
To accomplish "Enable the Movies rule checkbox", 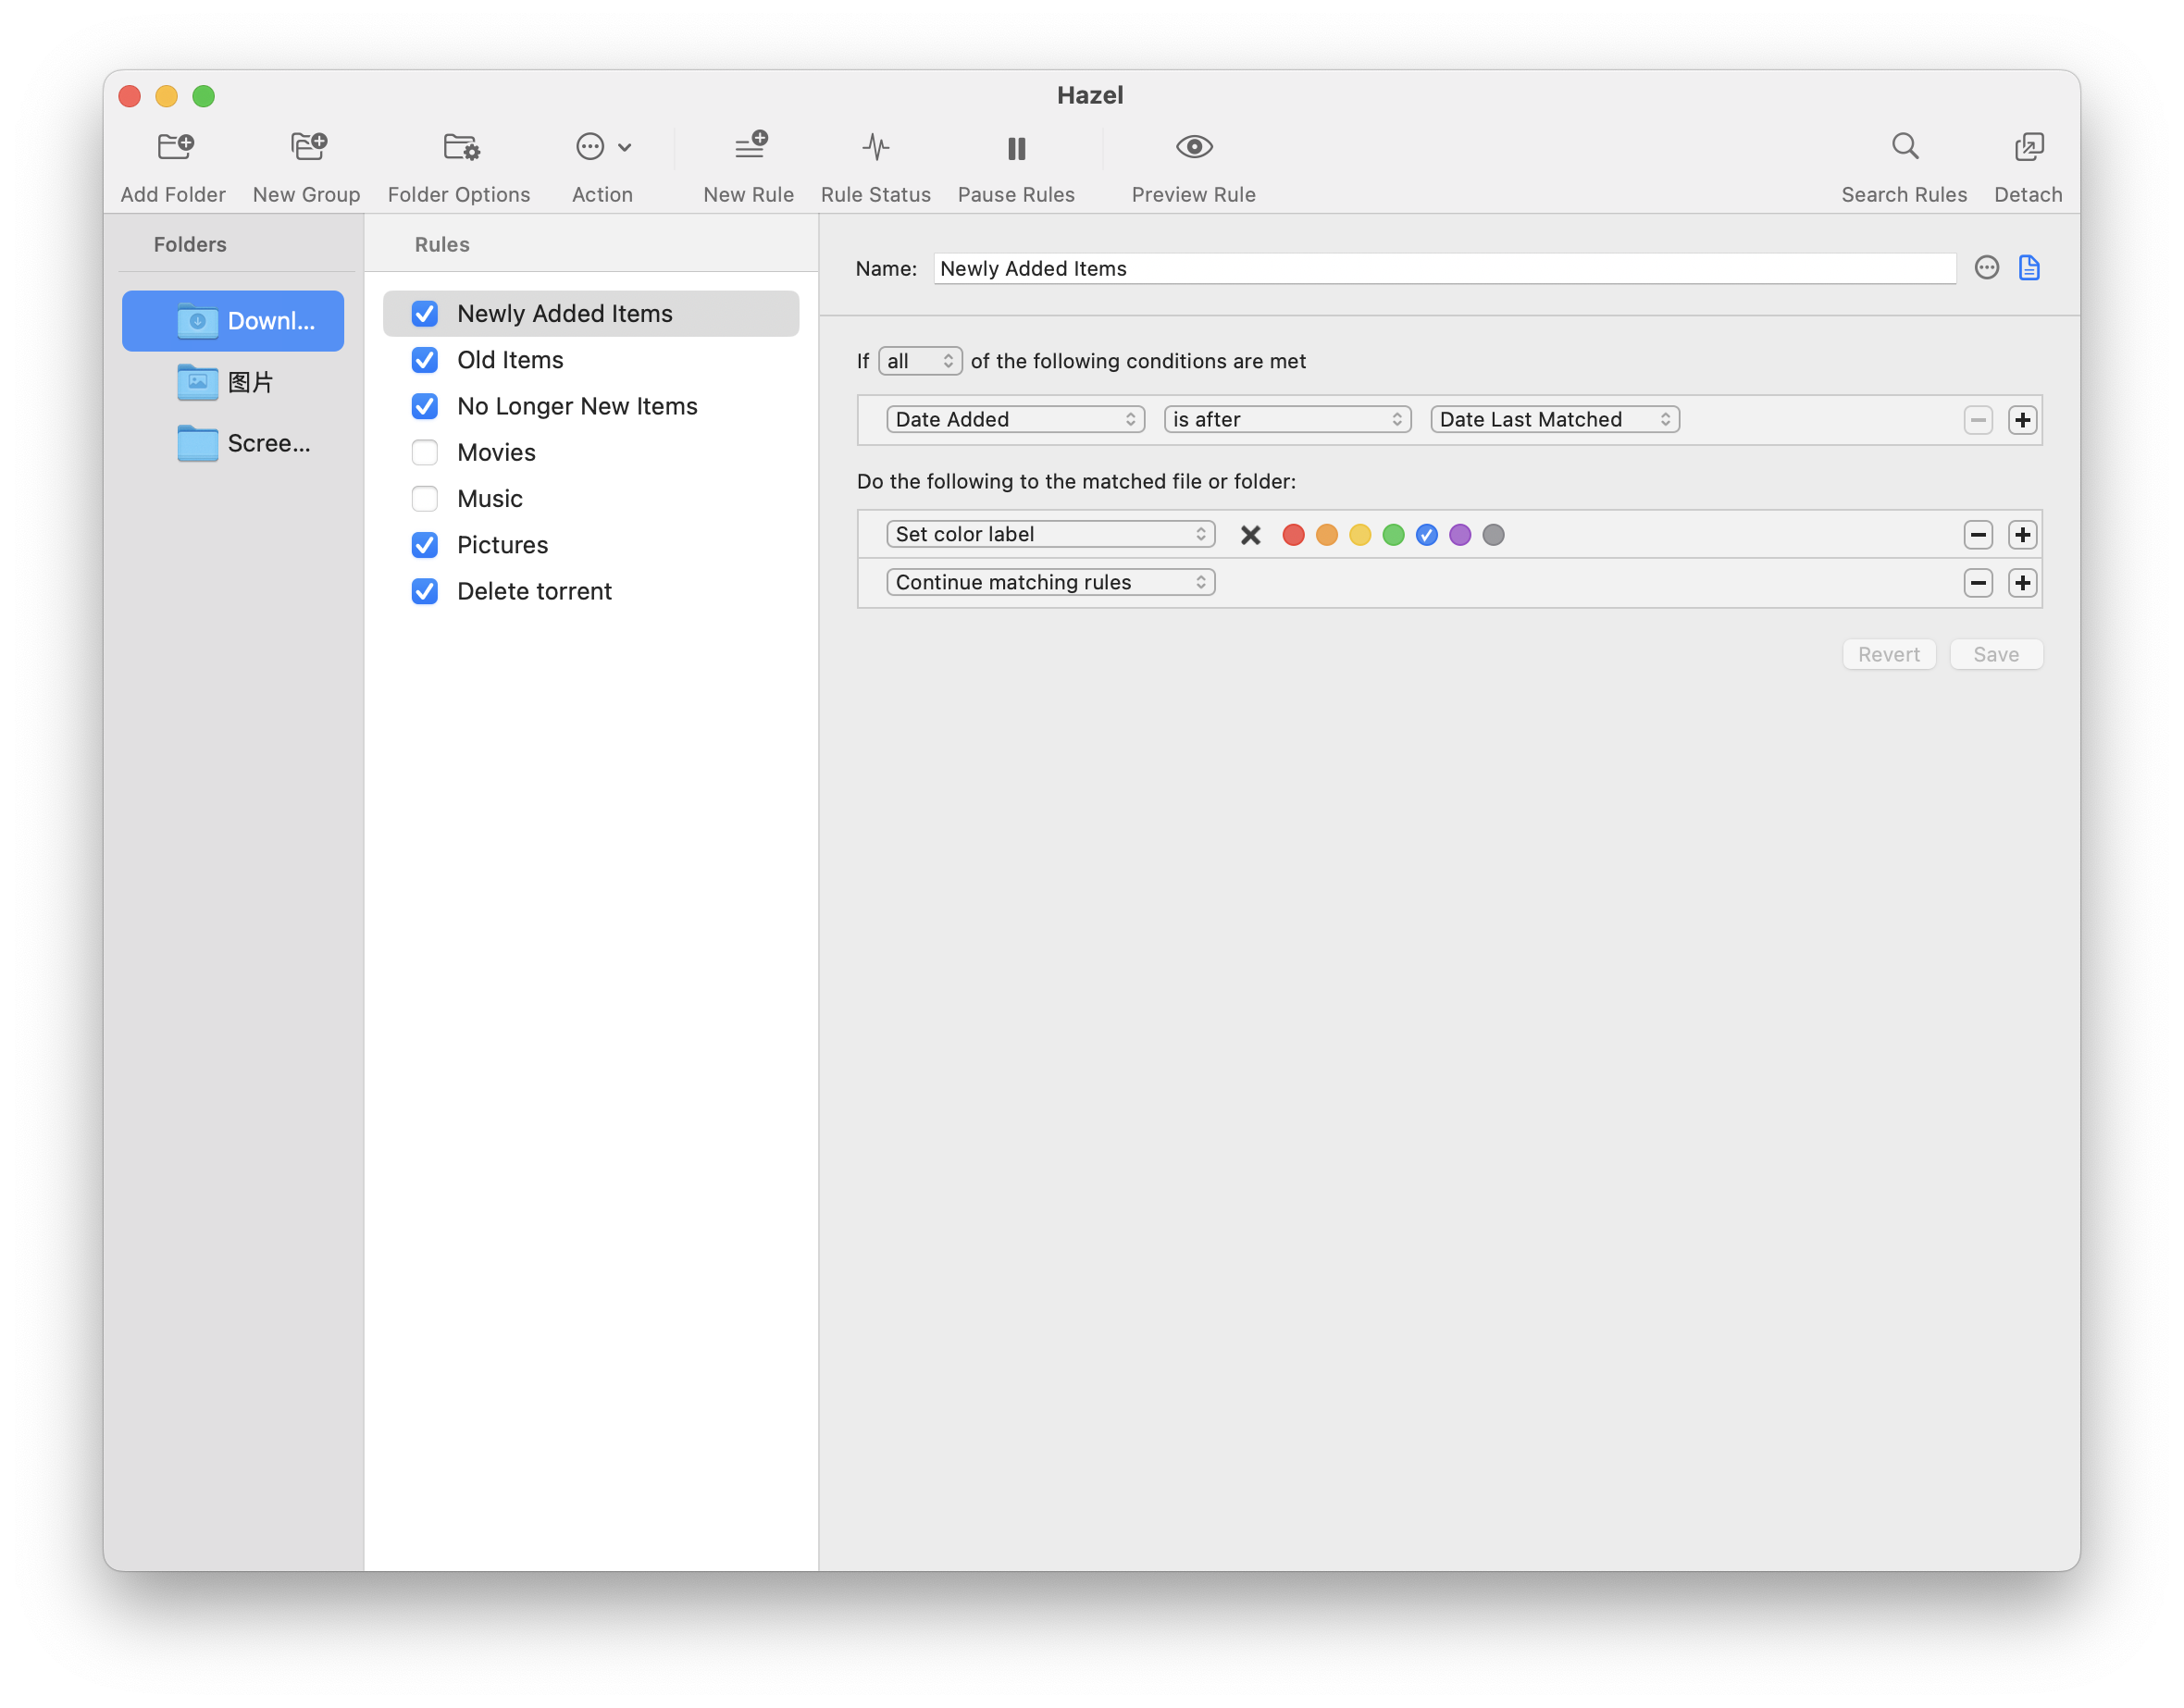I will (x=425, y=453).
